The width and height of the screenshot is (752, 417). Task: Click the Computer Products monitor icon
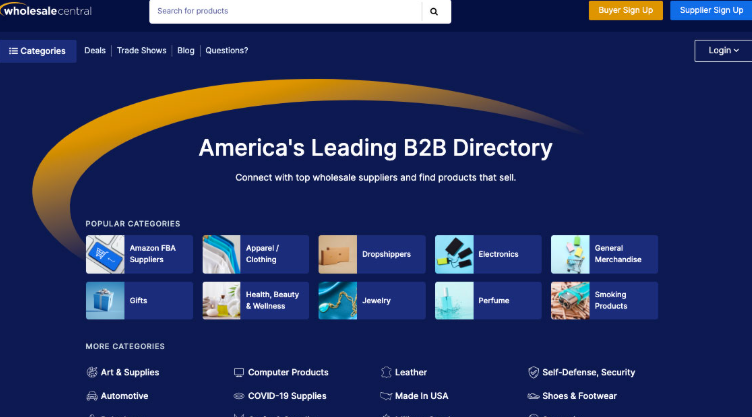point(239,372)
